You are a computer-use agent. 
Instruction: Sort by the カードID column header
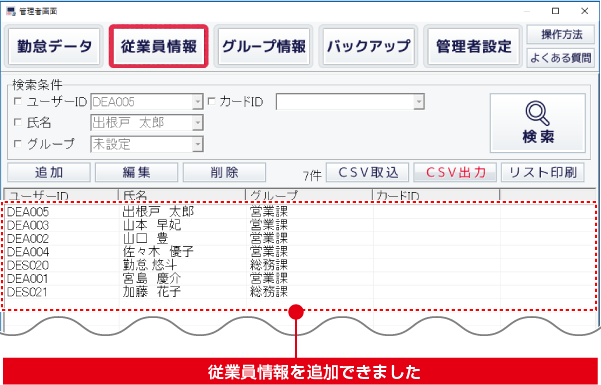(x=436, y=195)
